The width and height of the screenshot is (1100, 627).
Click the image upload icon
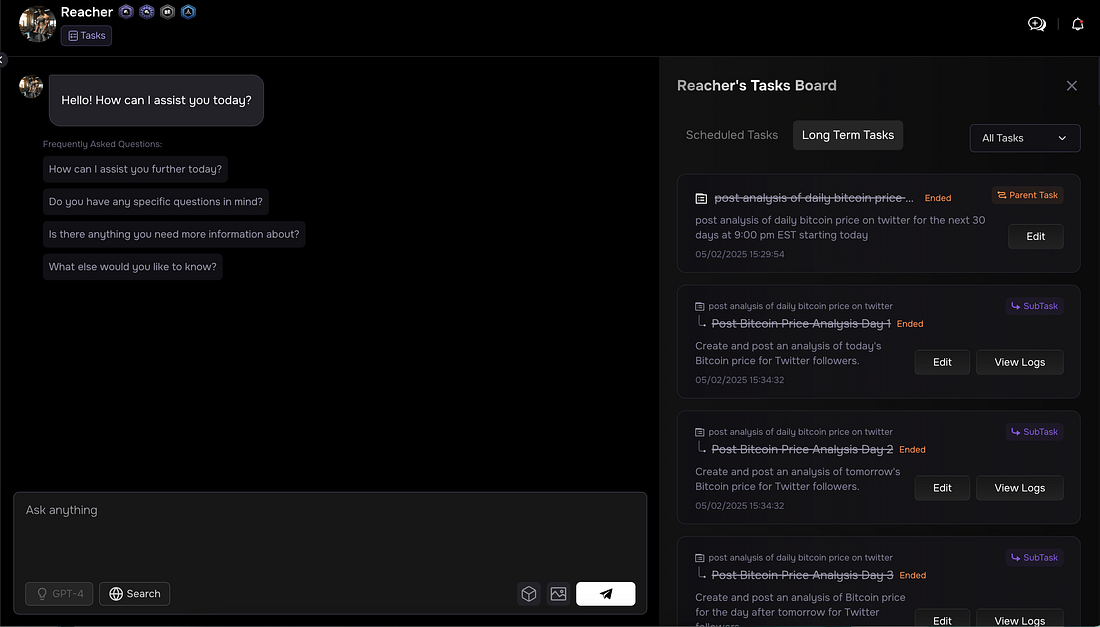[558, 594]
